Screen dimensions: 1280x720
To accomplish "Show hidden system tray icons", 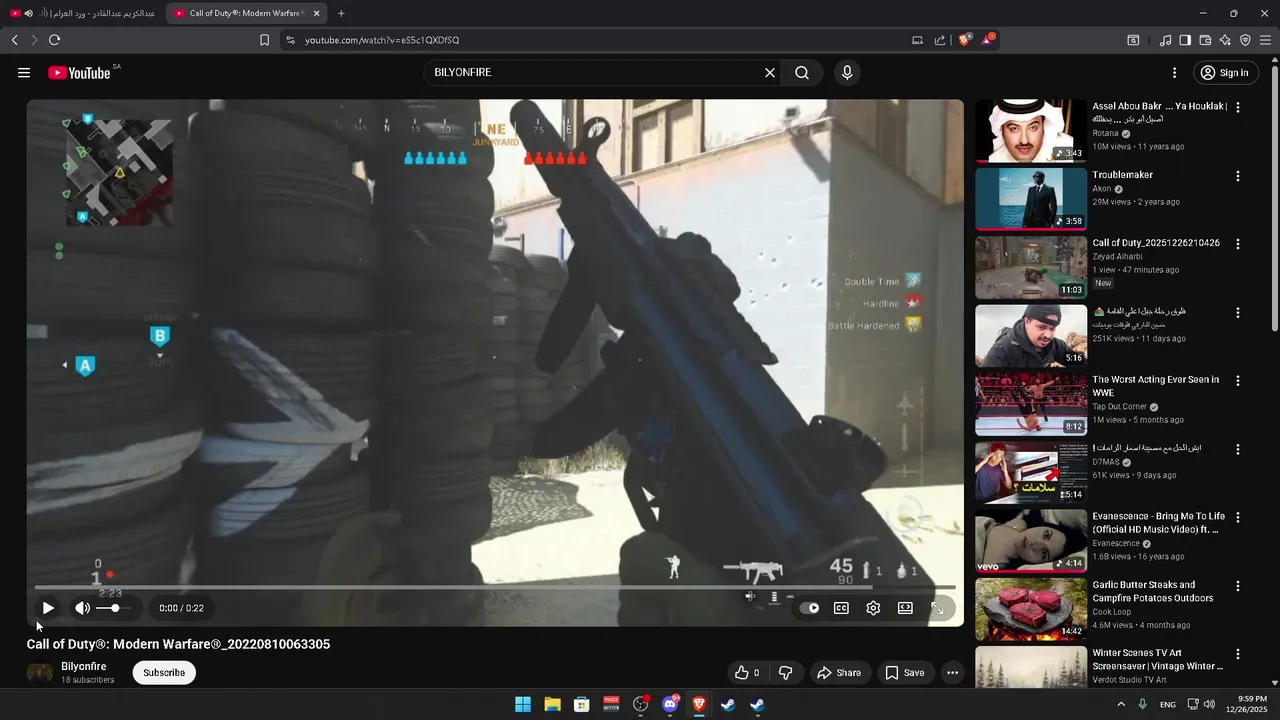I will click(x=1119, y=704).
